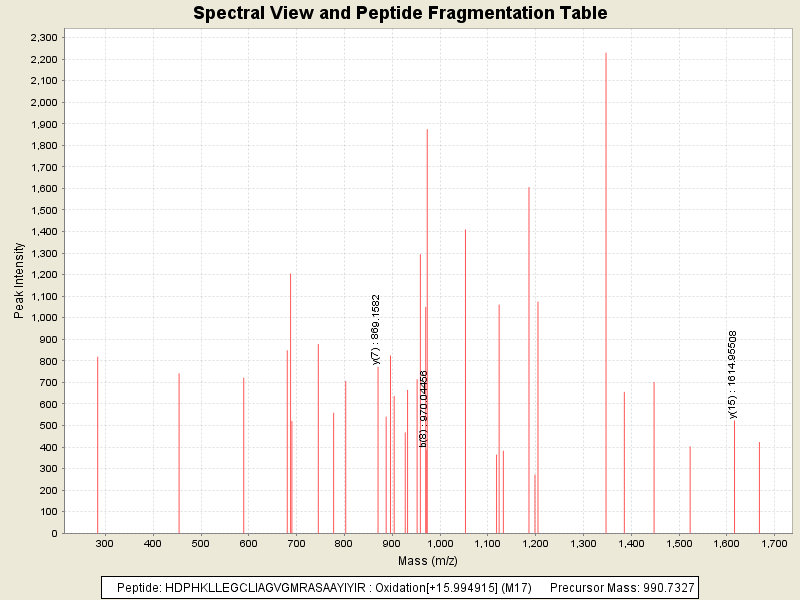Select the b(8) : 970.04456 annotation label

coord(424,408)
